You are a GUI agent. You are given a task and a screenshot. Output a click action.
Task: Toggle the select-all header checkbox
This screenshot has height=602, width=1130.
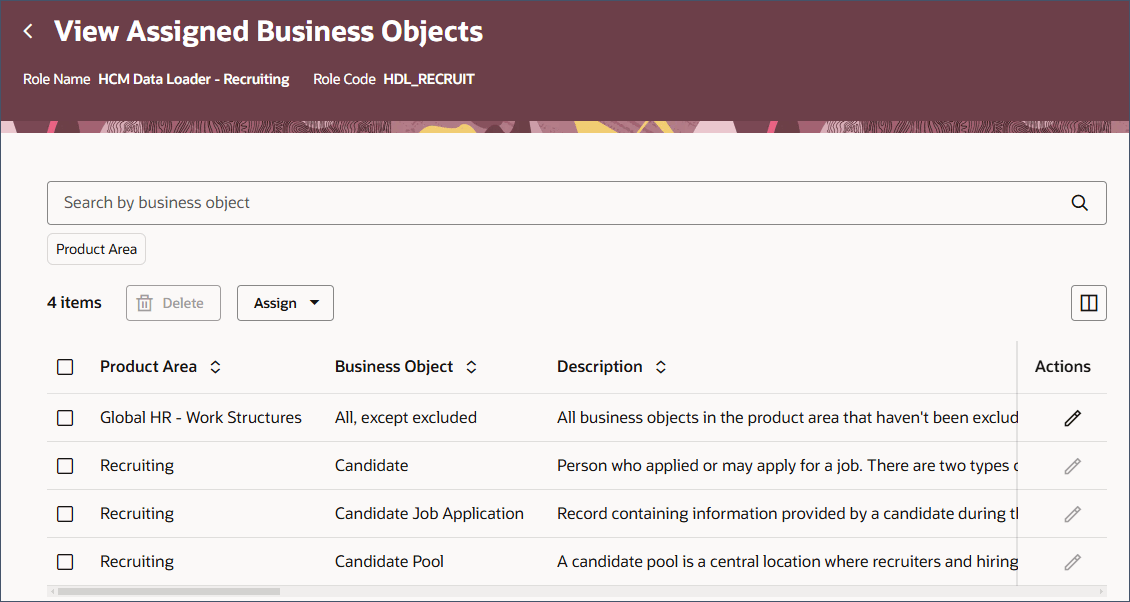(65, 367)
